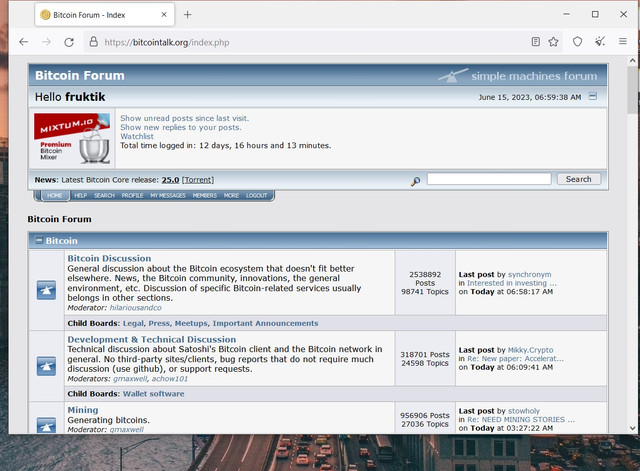
Task: Open gmaxwell profile under Development moderators
Action: [130, 379]
